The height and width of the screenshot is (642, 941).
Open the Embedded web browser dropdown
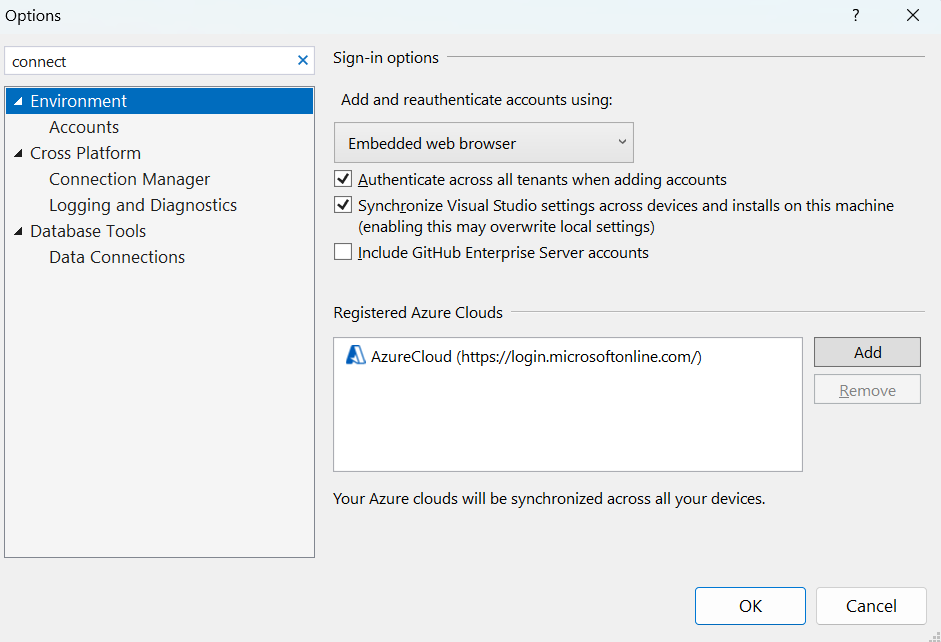pos(621,142)
